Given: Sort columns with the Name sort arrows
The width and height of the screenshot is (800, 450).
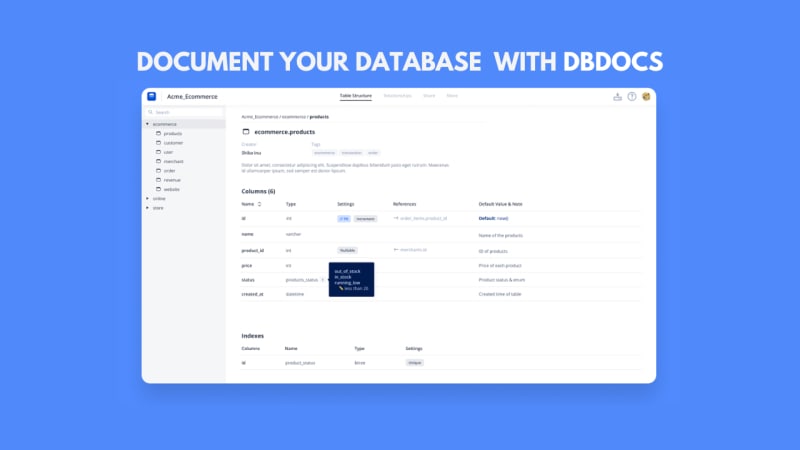Looking at the screenshot, I should pos(259,204).
